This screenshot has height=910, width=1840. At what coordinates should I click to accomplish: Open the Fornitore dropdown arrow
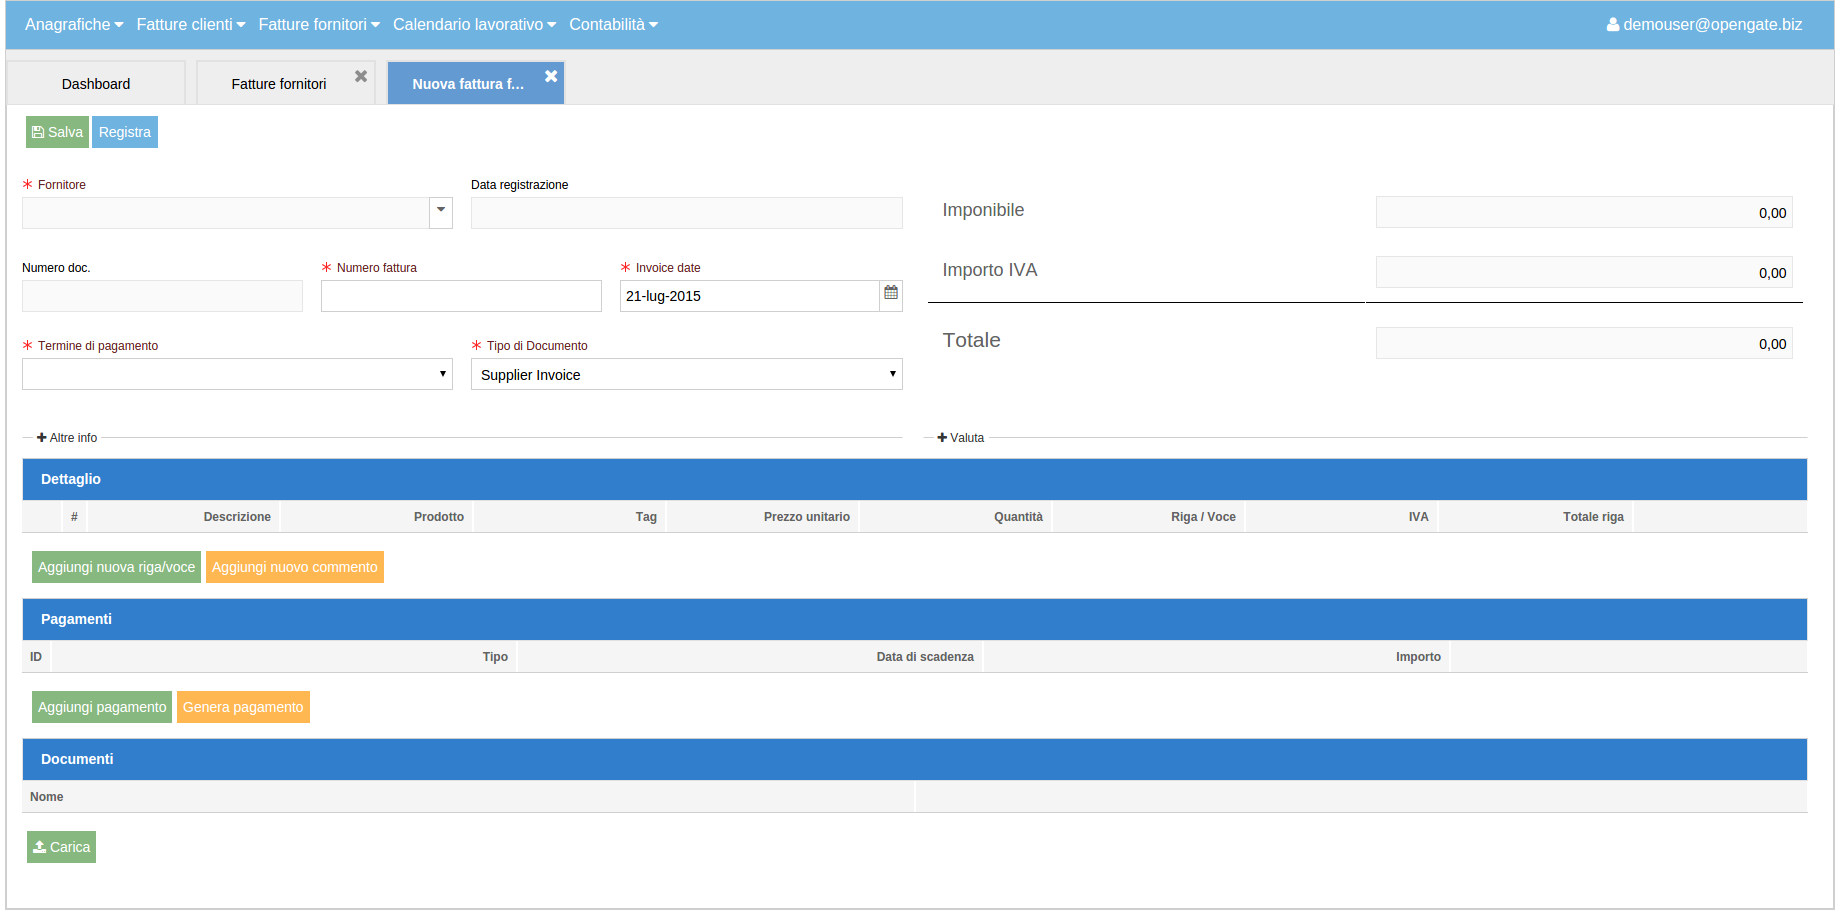(441, 212)
